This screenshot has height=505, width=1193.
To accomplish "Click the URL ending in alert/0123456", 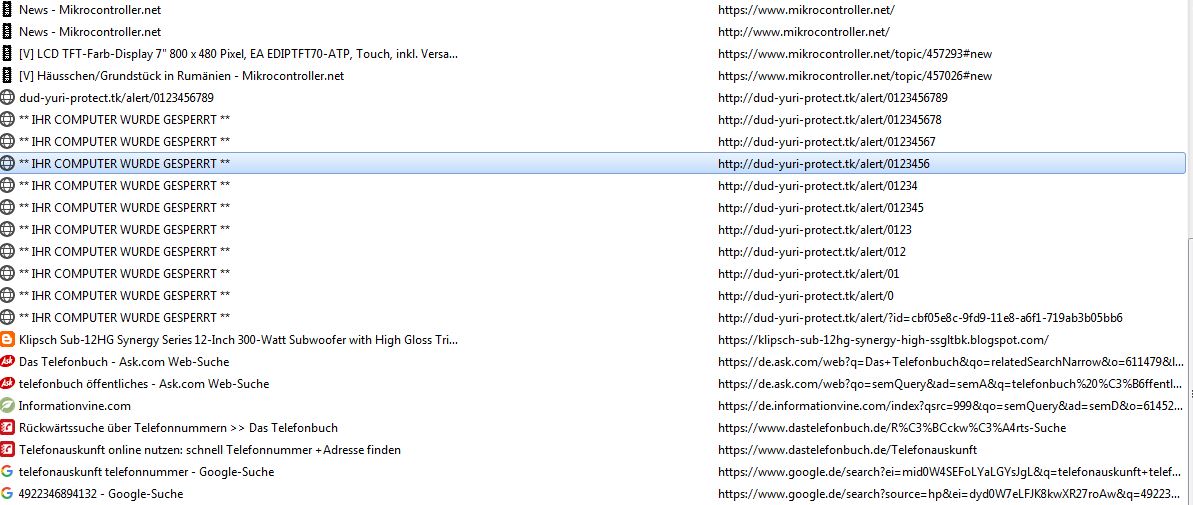I will 824,164.
